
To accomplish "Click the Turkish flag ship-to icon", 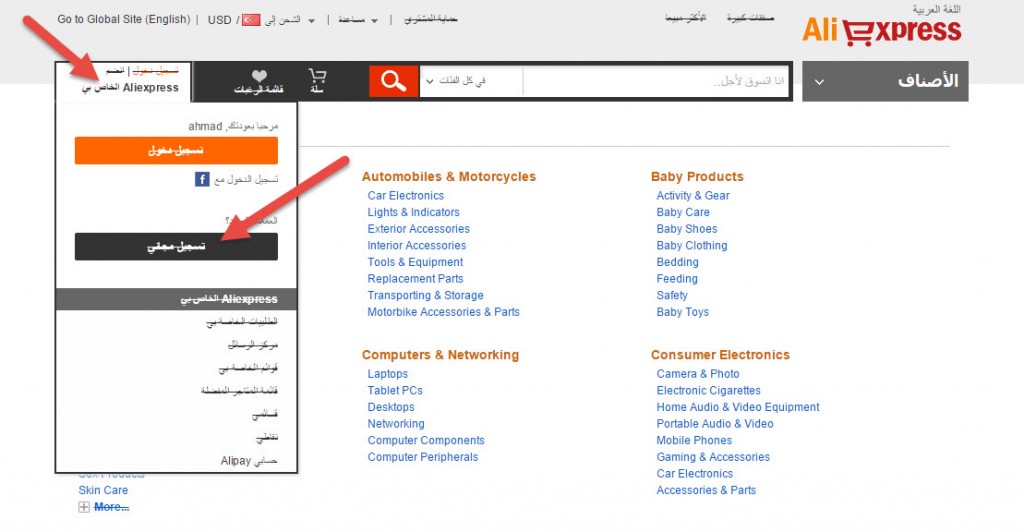I will [251, 20].
